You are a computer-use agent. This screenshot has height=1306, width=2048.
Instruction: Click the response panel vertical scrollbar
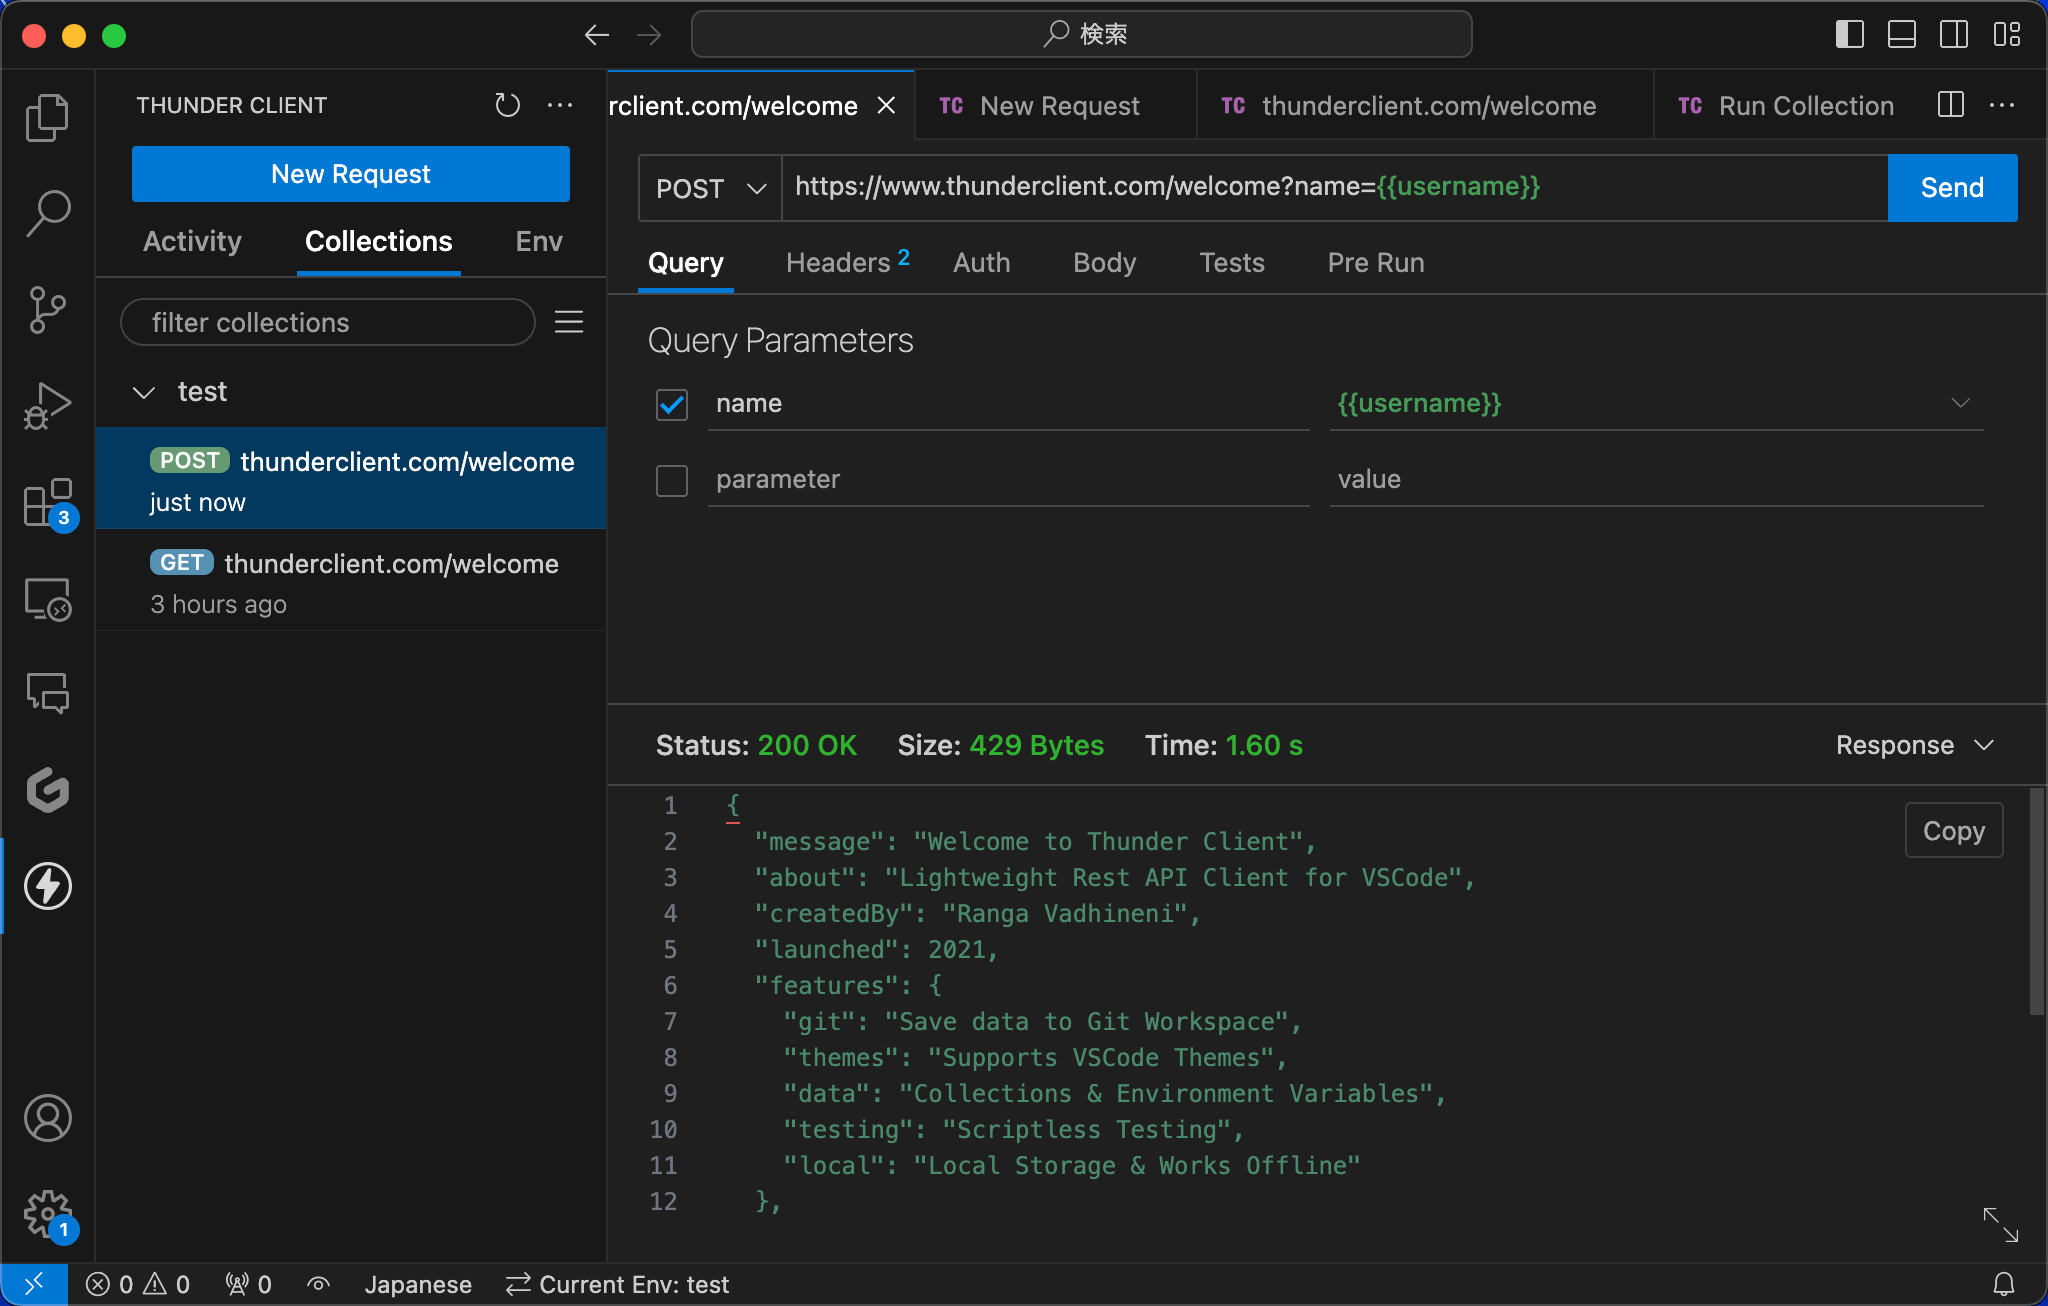point(2036,902)
